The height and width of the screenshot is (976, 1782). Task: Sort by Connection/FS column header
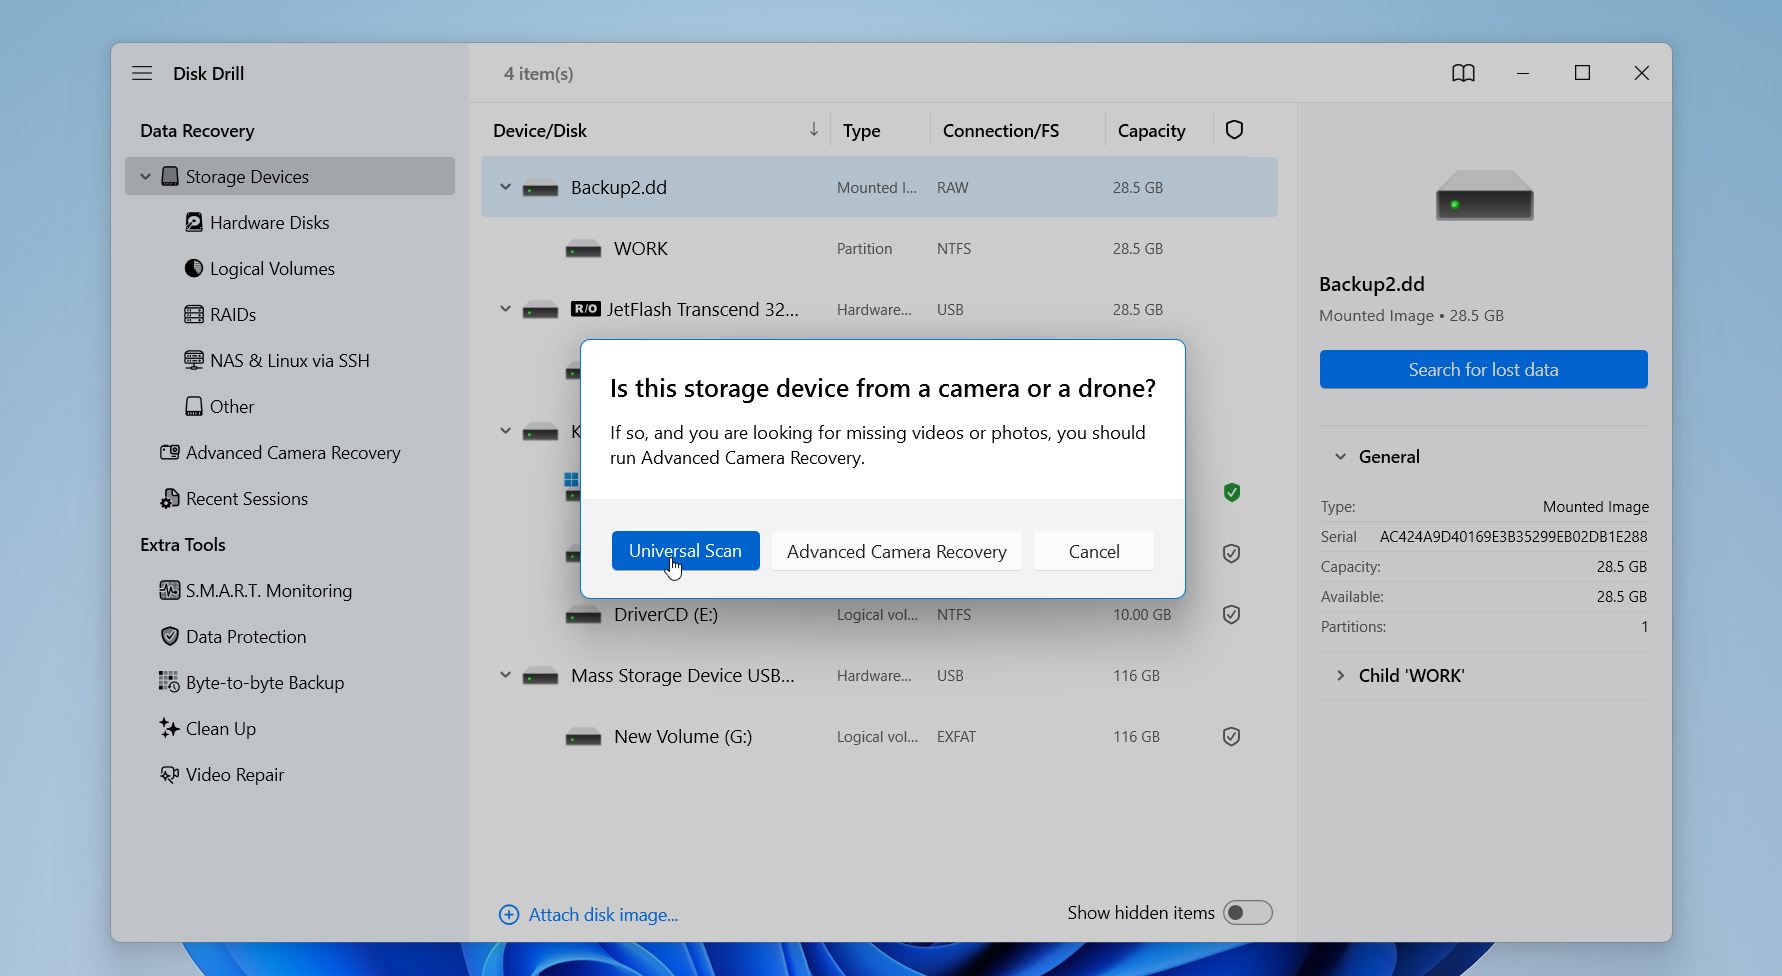pos(1000,131)
